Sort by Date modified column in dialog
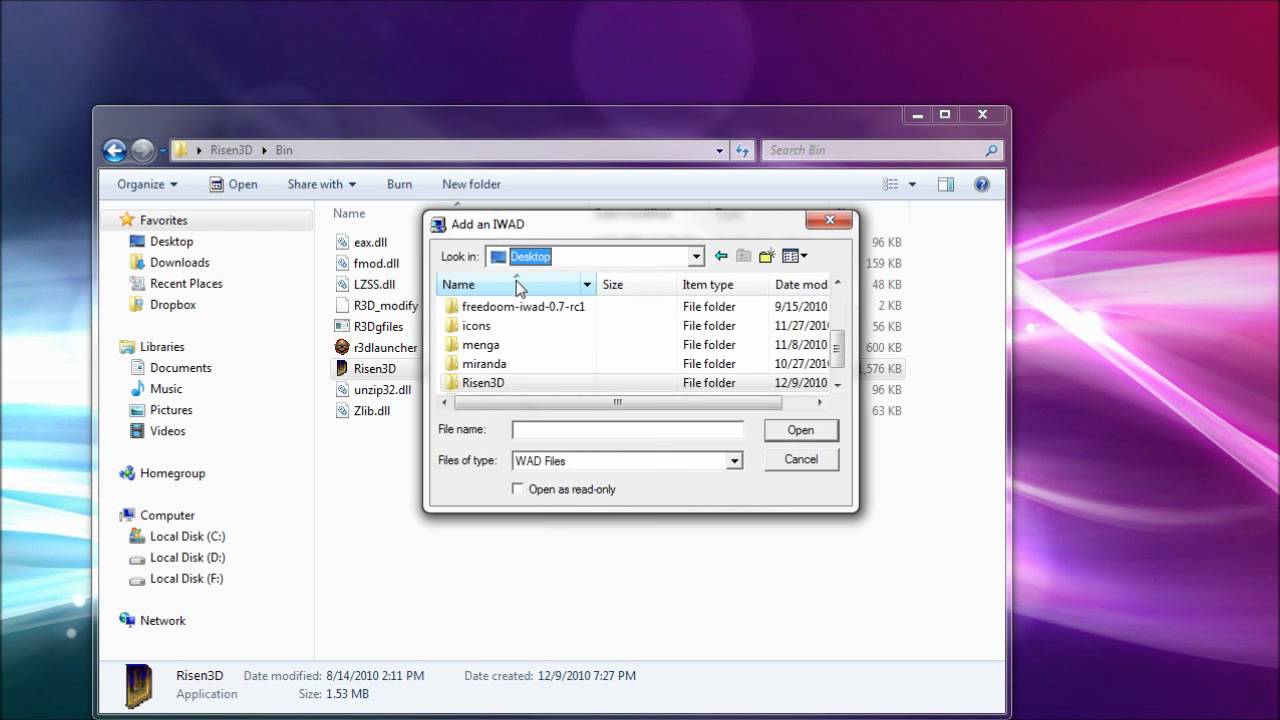 coord(800,285)
